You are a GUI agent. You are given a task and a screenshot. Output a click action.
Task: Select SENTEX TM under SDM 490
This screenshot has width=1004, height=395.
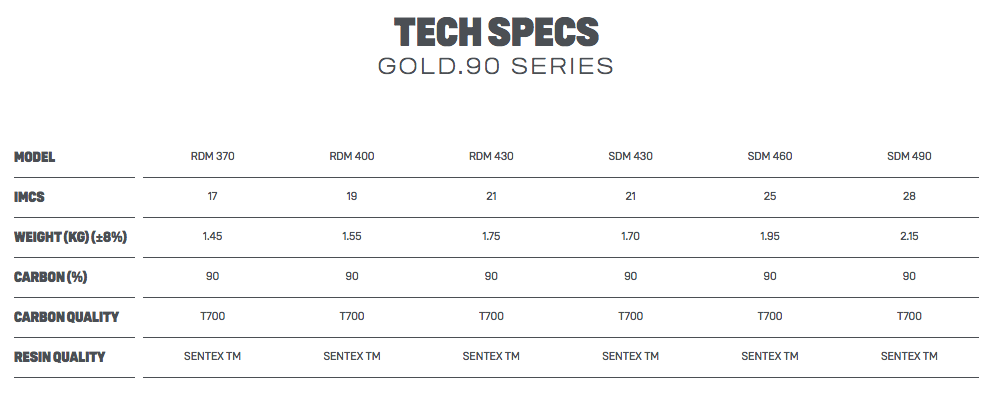coord(909,356)
